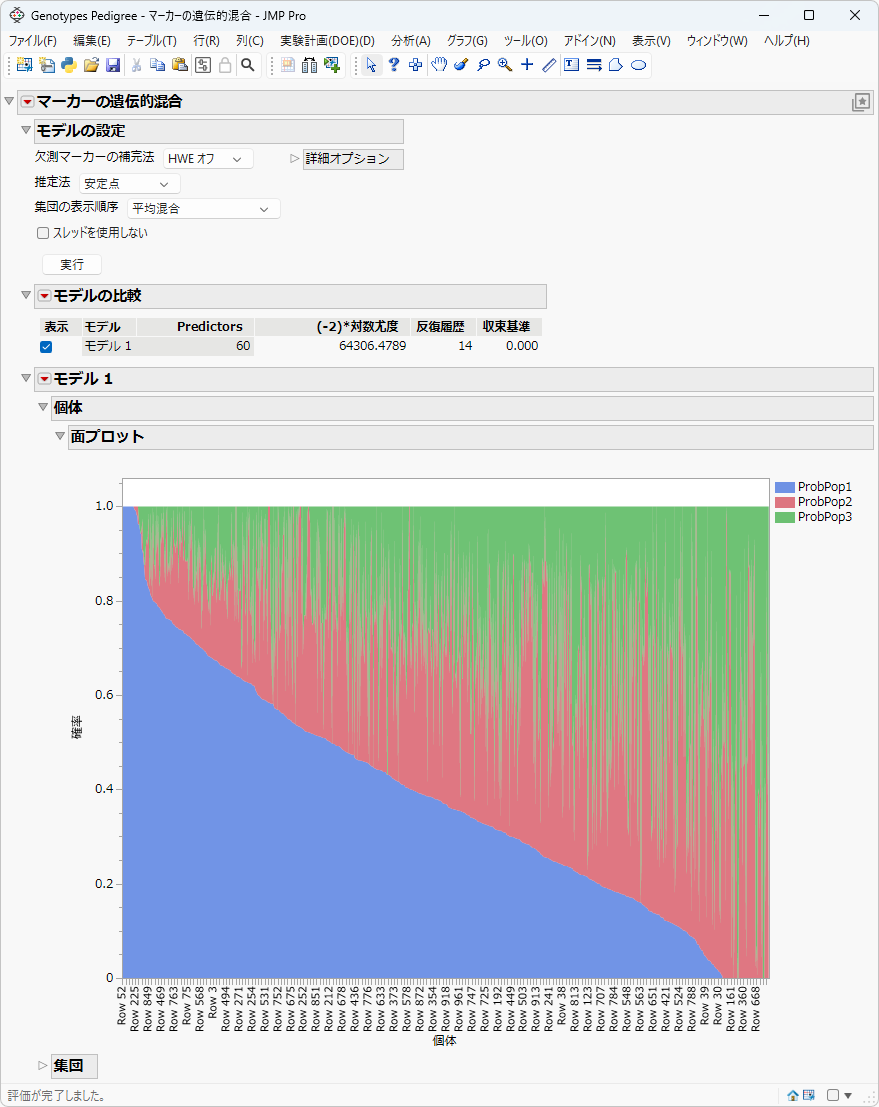Click the 確率 y-axis label

(77, 727)
